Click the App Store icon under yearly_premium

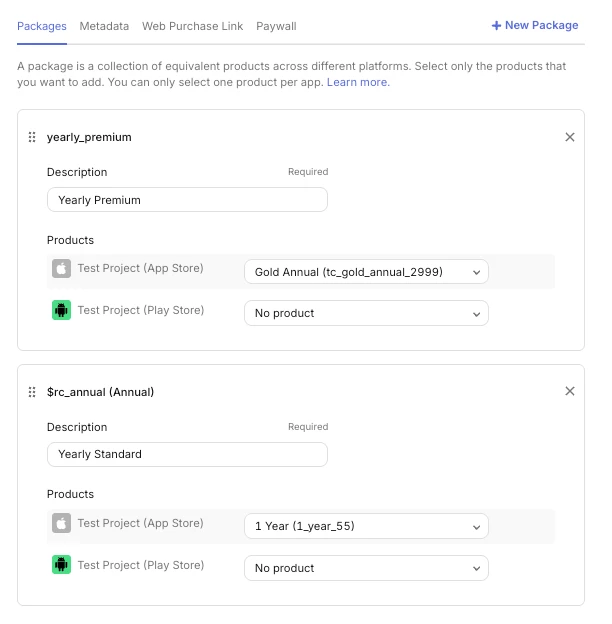[62, 269]
